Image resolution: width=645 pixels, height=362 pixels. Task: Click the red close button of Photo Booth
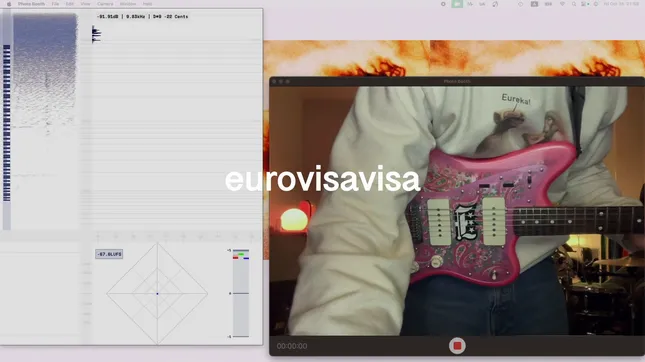click(274, 81)
